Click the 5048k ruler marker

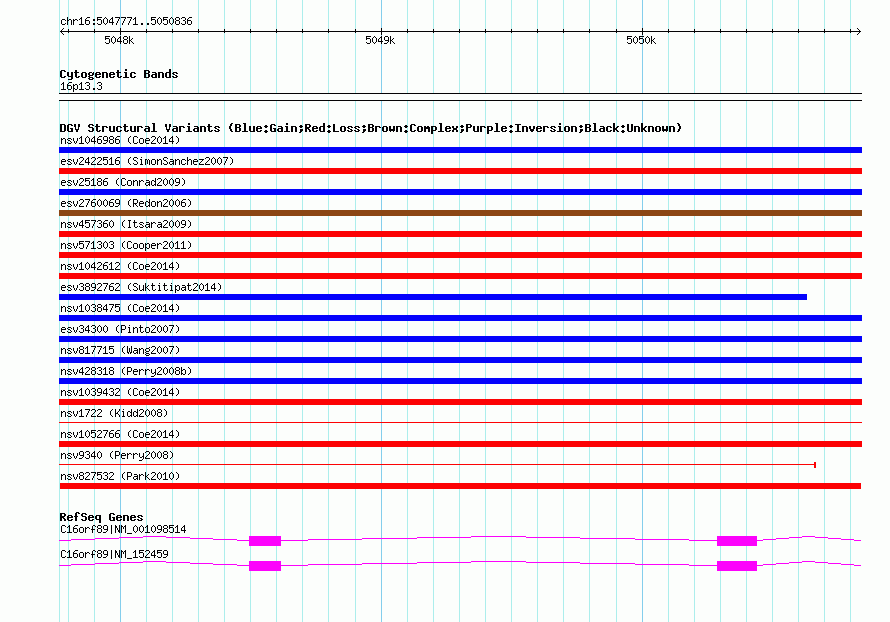pos(119,40)
